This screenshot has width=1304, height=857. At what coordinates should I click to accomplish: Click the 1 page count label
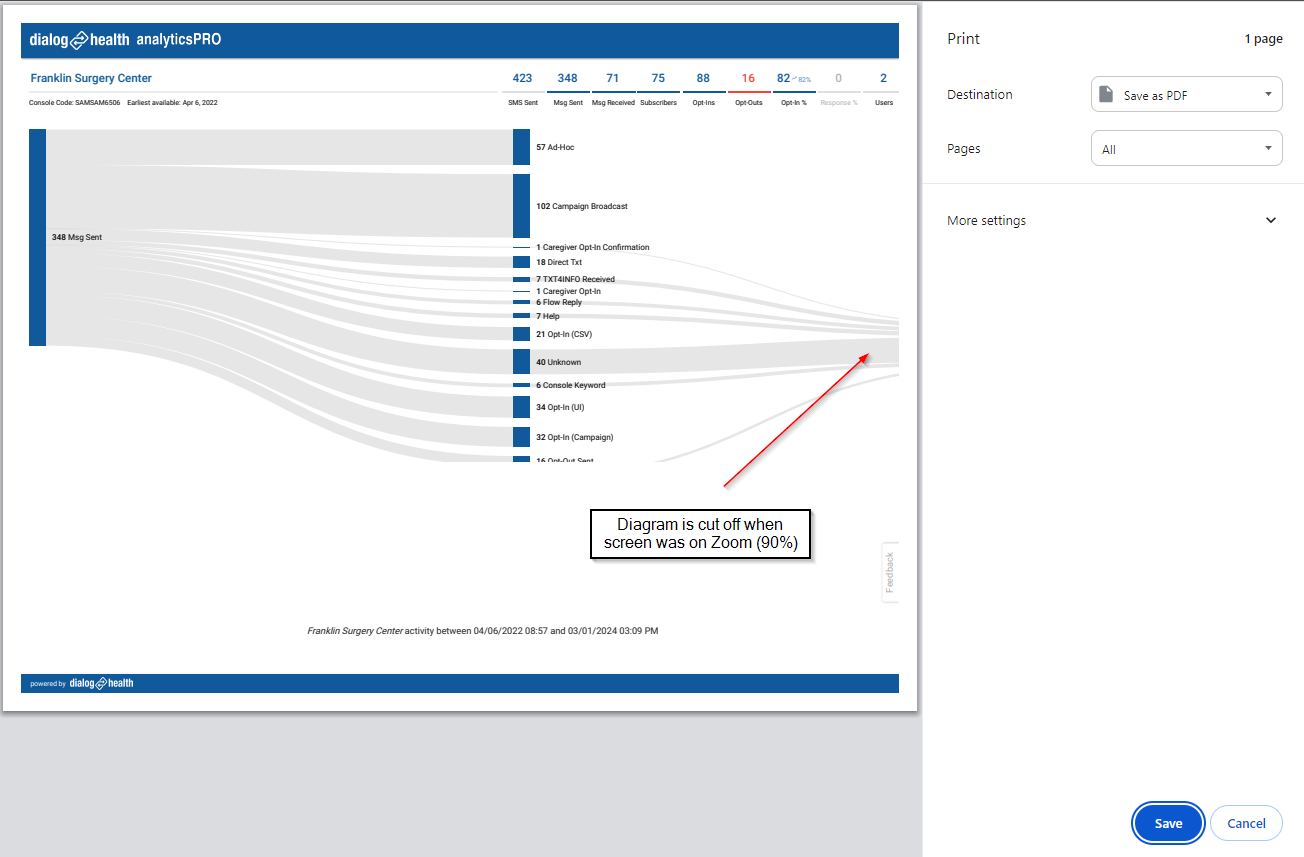(x=1263, y=39)
